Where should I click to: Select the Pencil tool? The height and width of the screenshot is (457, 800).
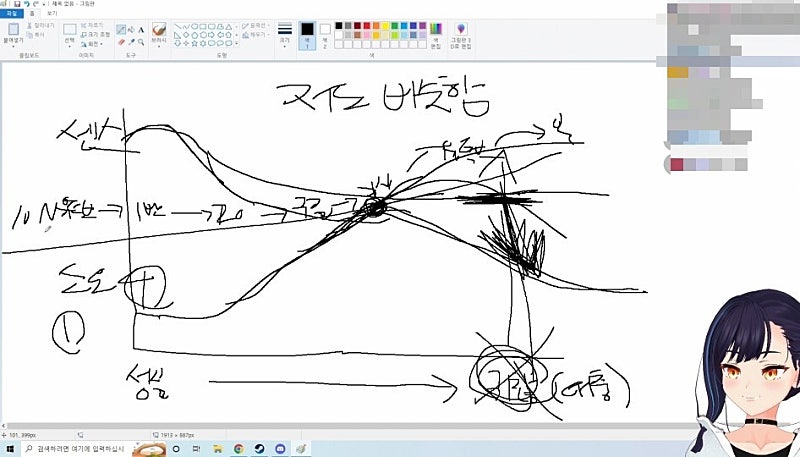click(121, 30)
